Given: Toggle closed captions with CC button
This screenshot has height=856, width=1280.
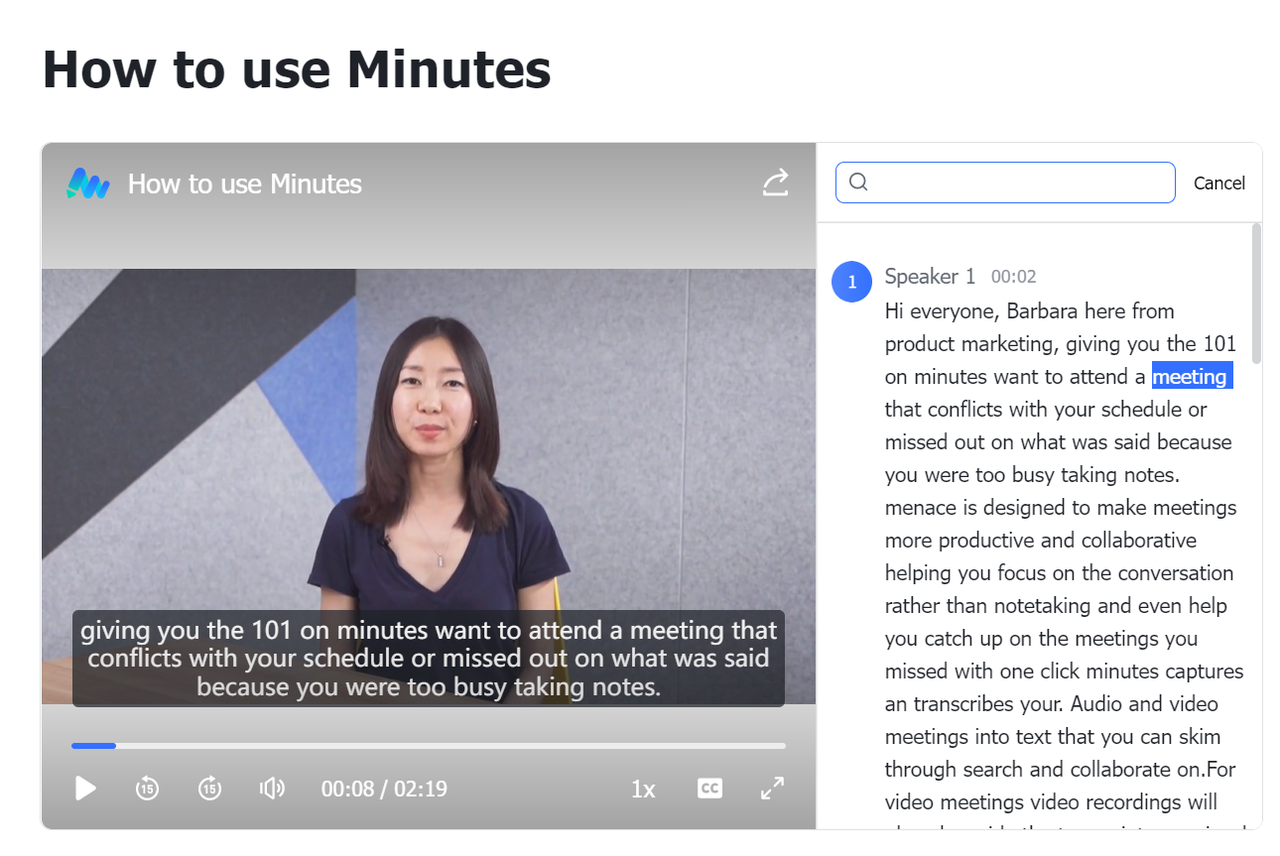Looking at the screenshot, I should coord(709,788).
